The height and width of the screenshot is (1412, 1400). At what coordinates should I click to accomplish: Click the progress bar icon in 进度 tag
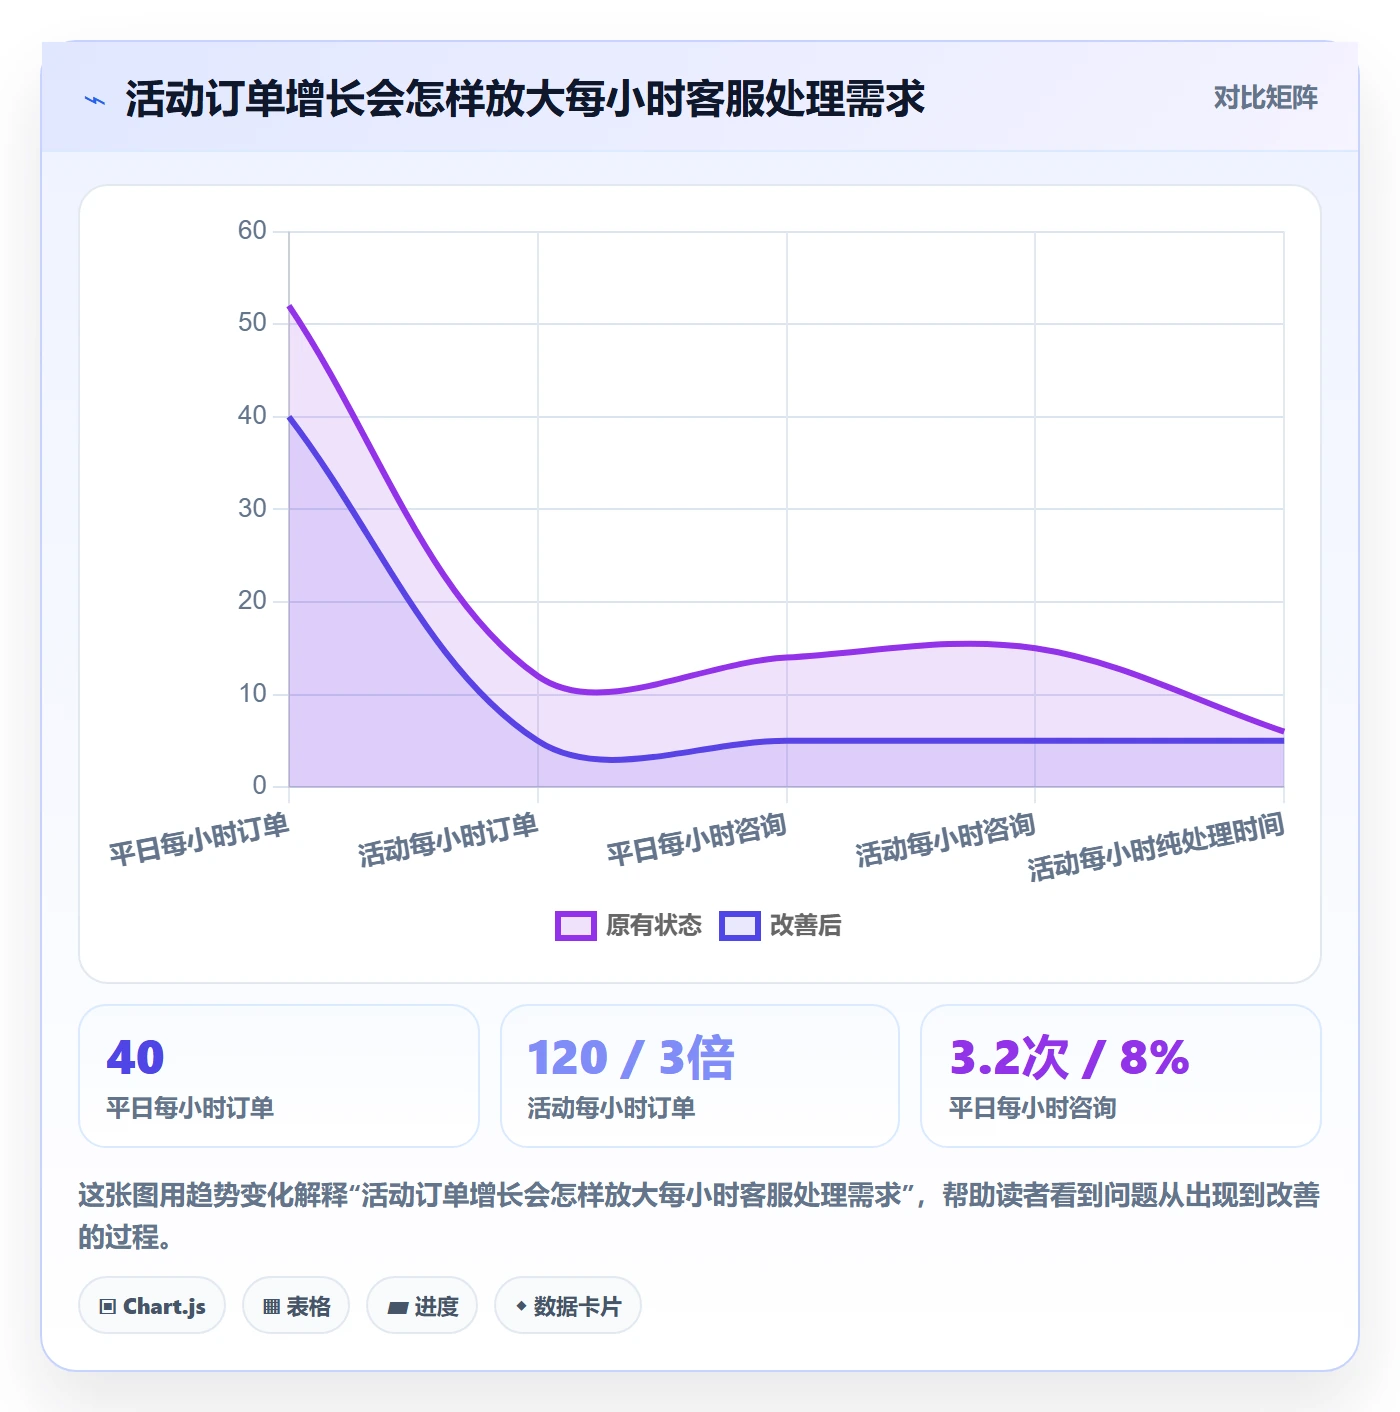tap(398, 1307)
